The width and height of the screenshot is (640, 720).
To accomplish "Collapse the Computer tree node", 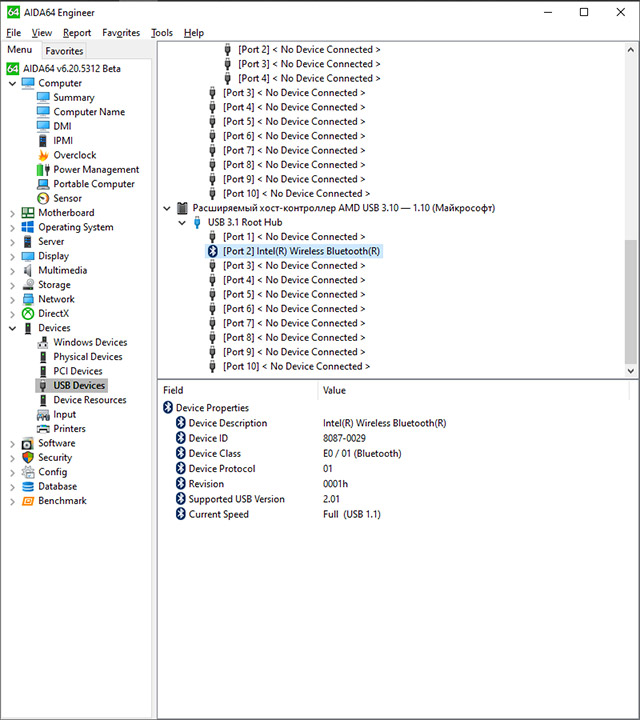I will point(12,83).
